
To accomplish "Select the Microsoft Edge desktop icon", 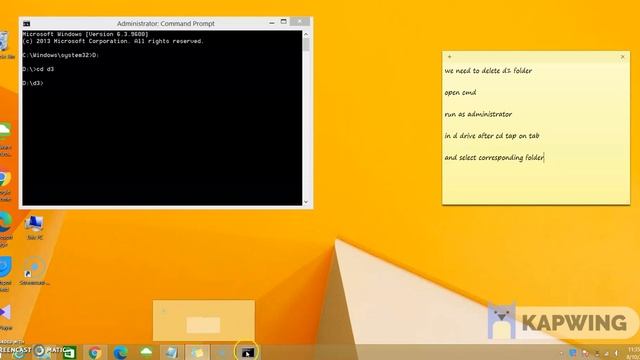I will click(6, 229).
